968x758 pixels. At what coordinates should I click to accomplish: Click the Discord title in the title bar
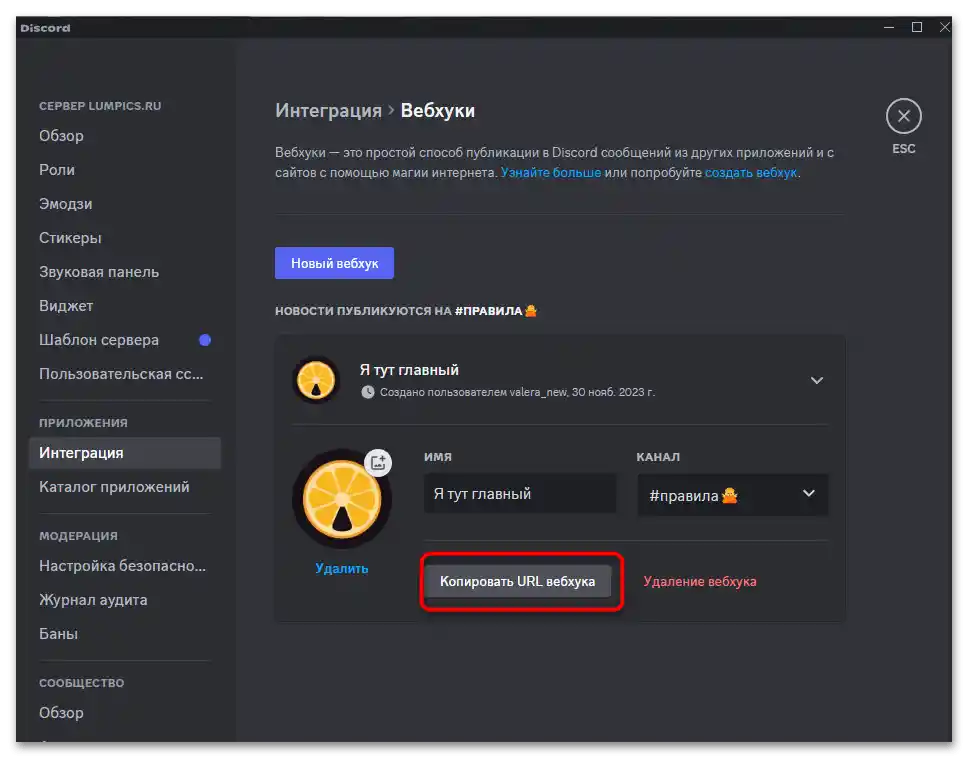click(45, 28)
